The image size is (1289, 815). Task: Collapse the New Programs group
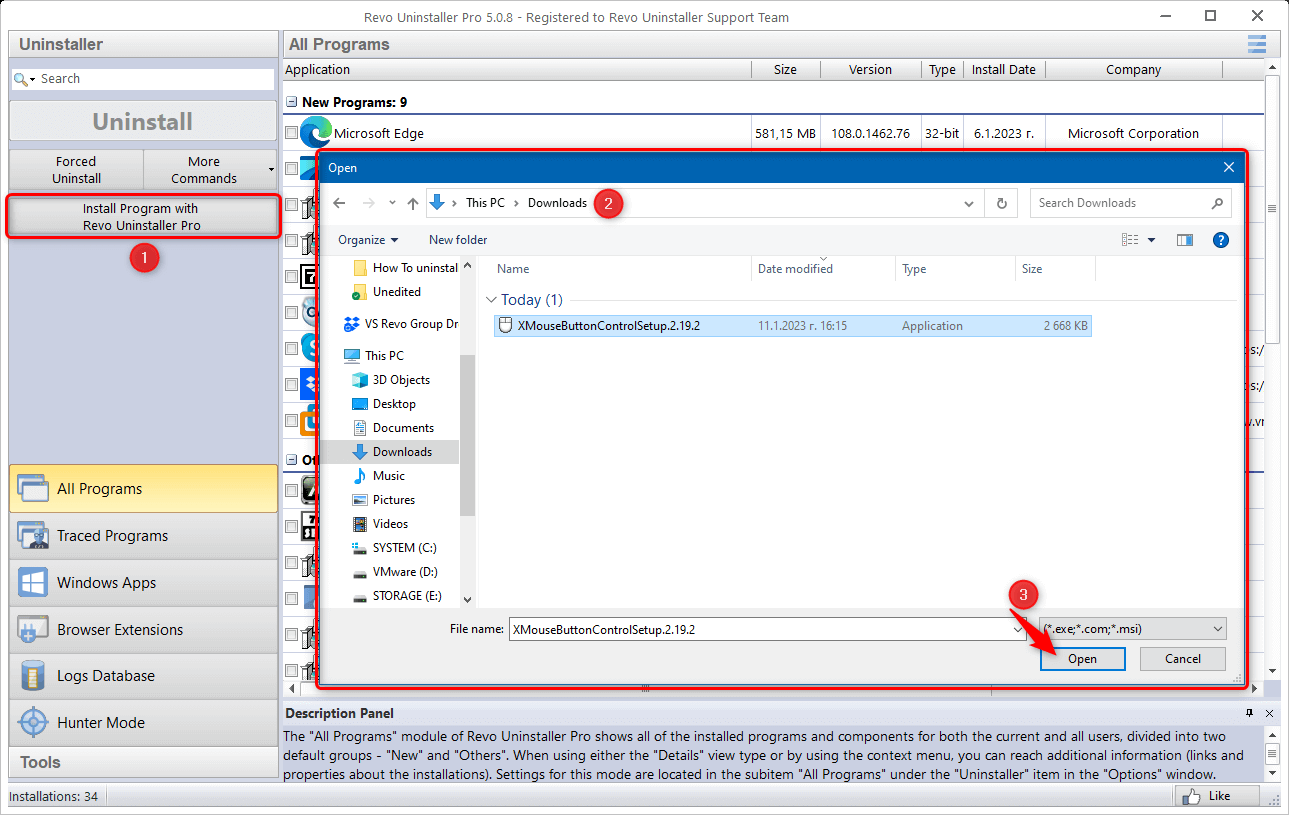click(291, 102)
